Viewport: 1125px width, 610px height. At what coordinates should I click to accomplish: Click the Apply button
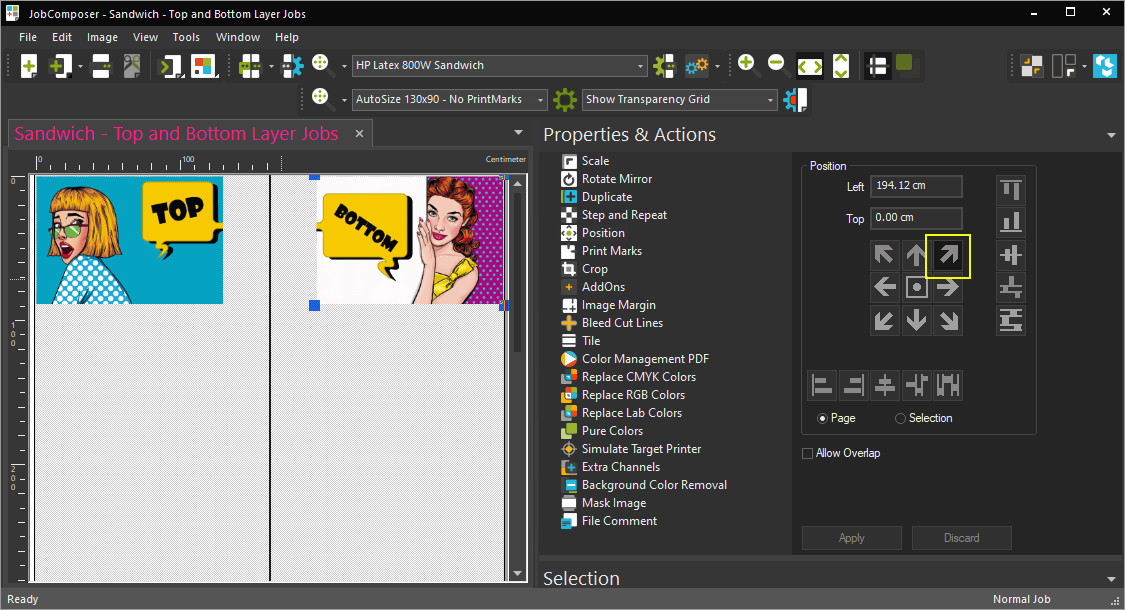(x=852, y=538)
